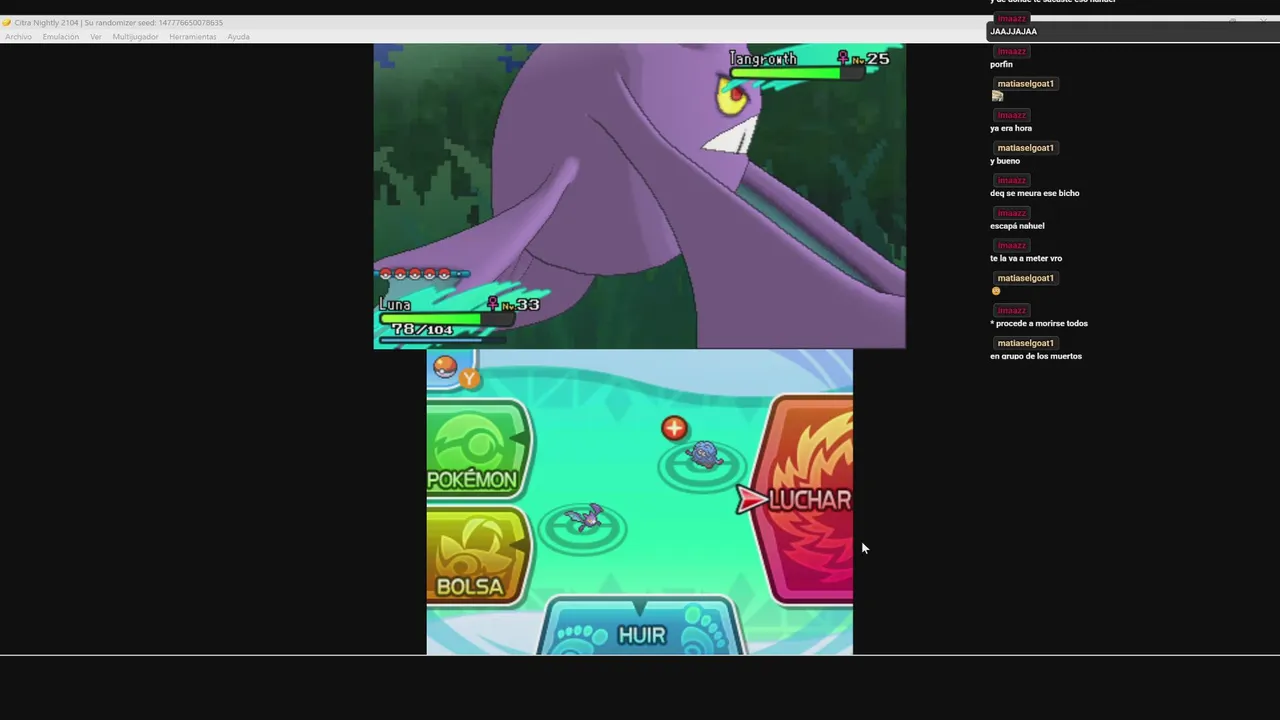Click the Tangrowth HP bar

point(796,73)
